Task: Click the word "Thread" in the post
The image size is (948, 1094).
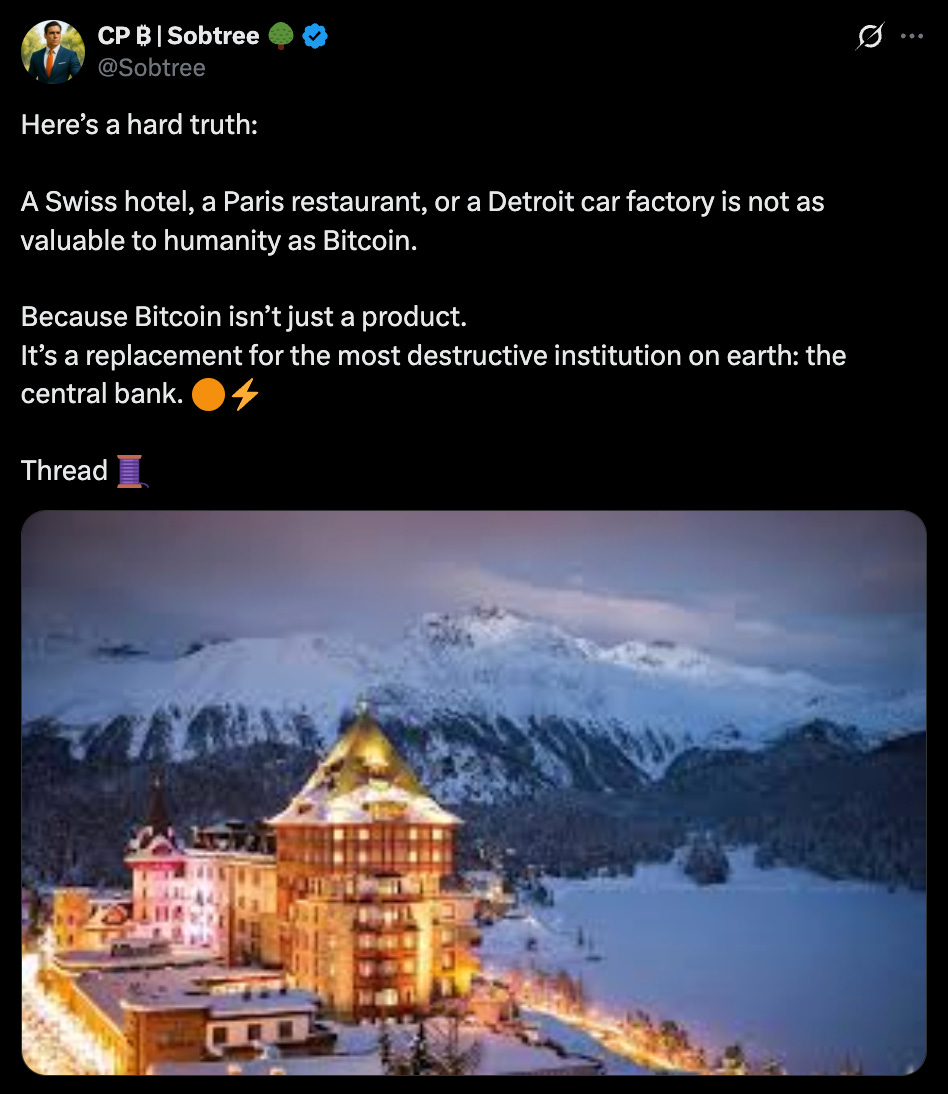Action: point(64,471)
